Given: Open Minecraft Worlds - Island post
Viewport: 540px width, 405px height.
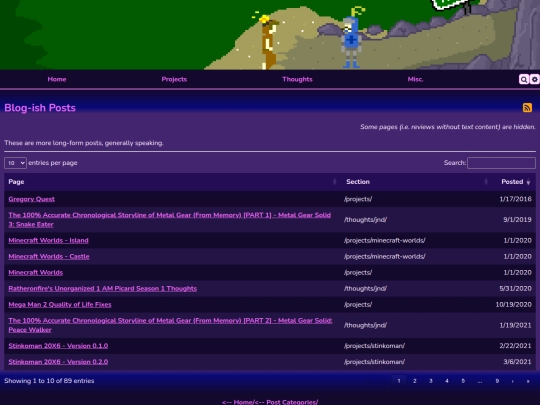Looking at the screenshot, I should (x=48, y=240).
